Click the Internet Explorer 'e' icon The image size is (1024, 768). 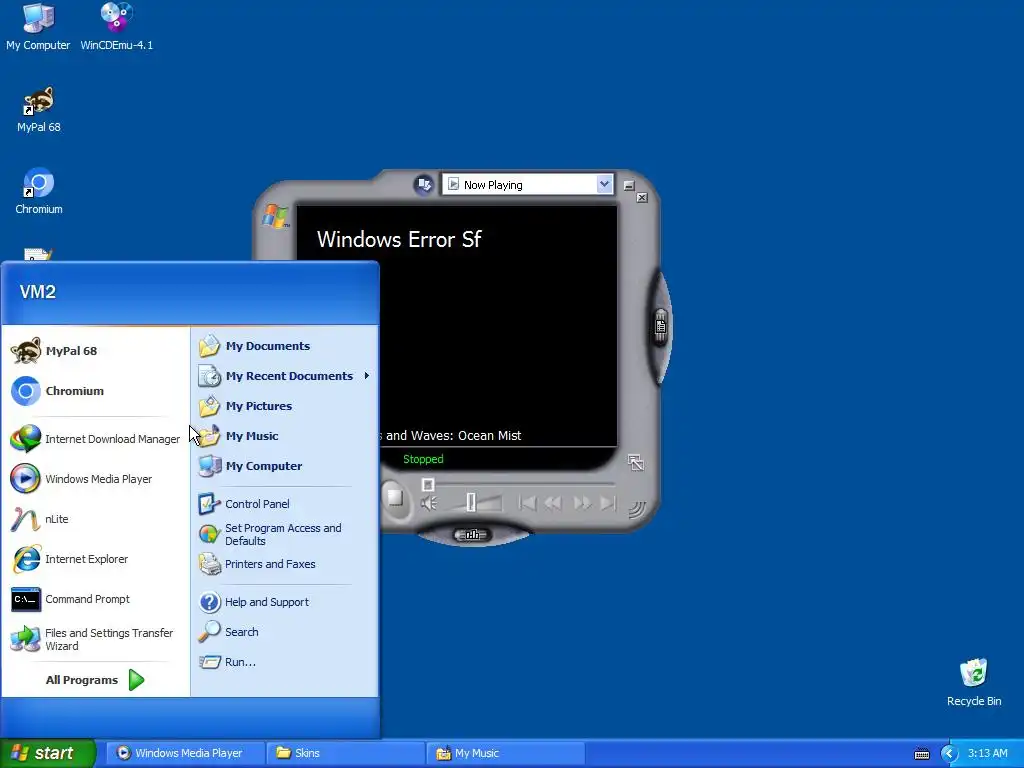26,559
